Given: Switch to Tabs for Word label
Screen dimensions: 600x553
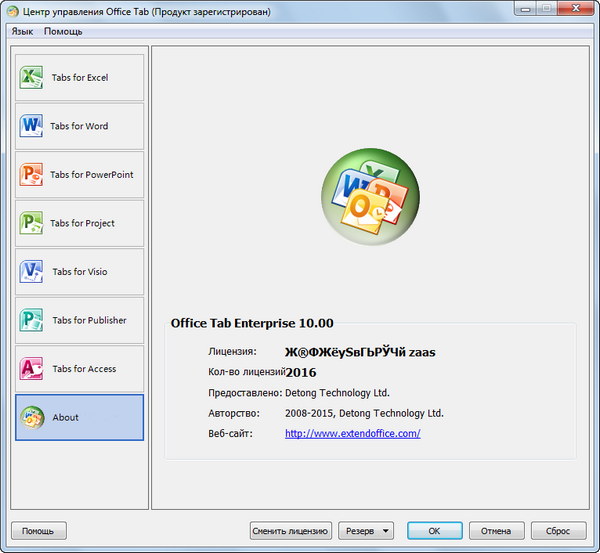Looking at the screenshot, I should click(79, 127).
